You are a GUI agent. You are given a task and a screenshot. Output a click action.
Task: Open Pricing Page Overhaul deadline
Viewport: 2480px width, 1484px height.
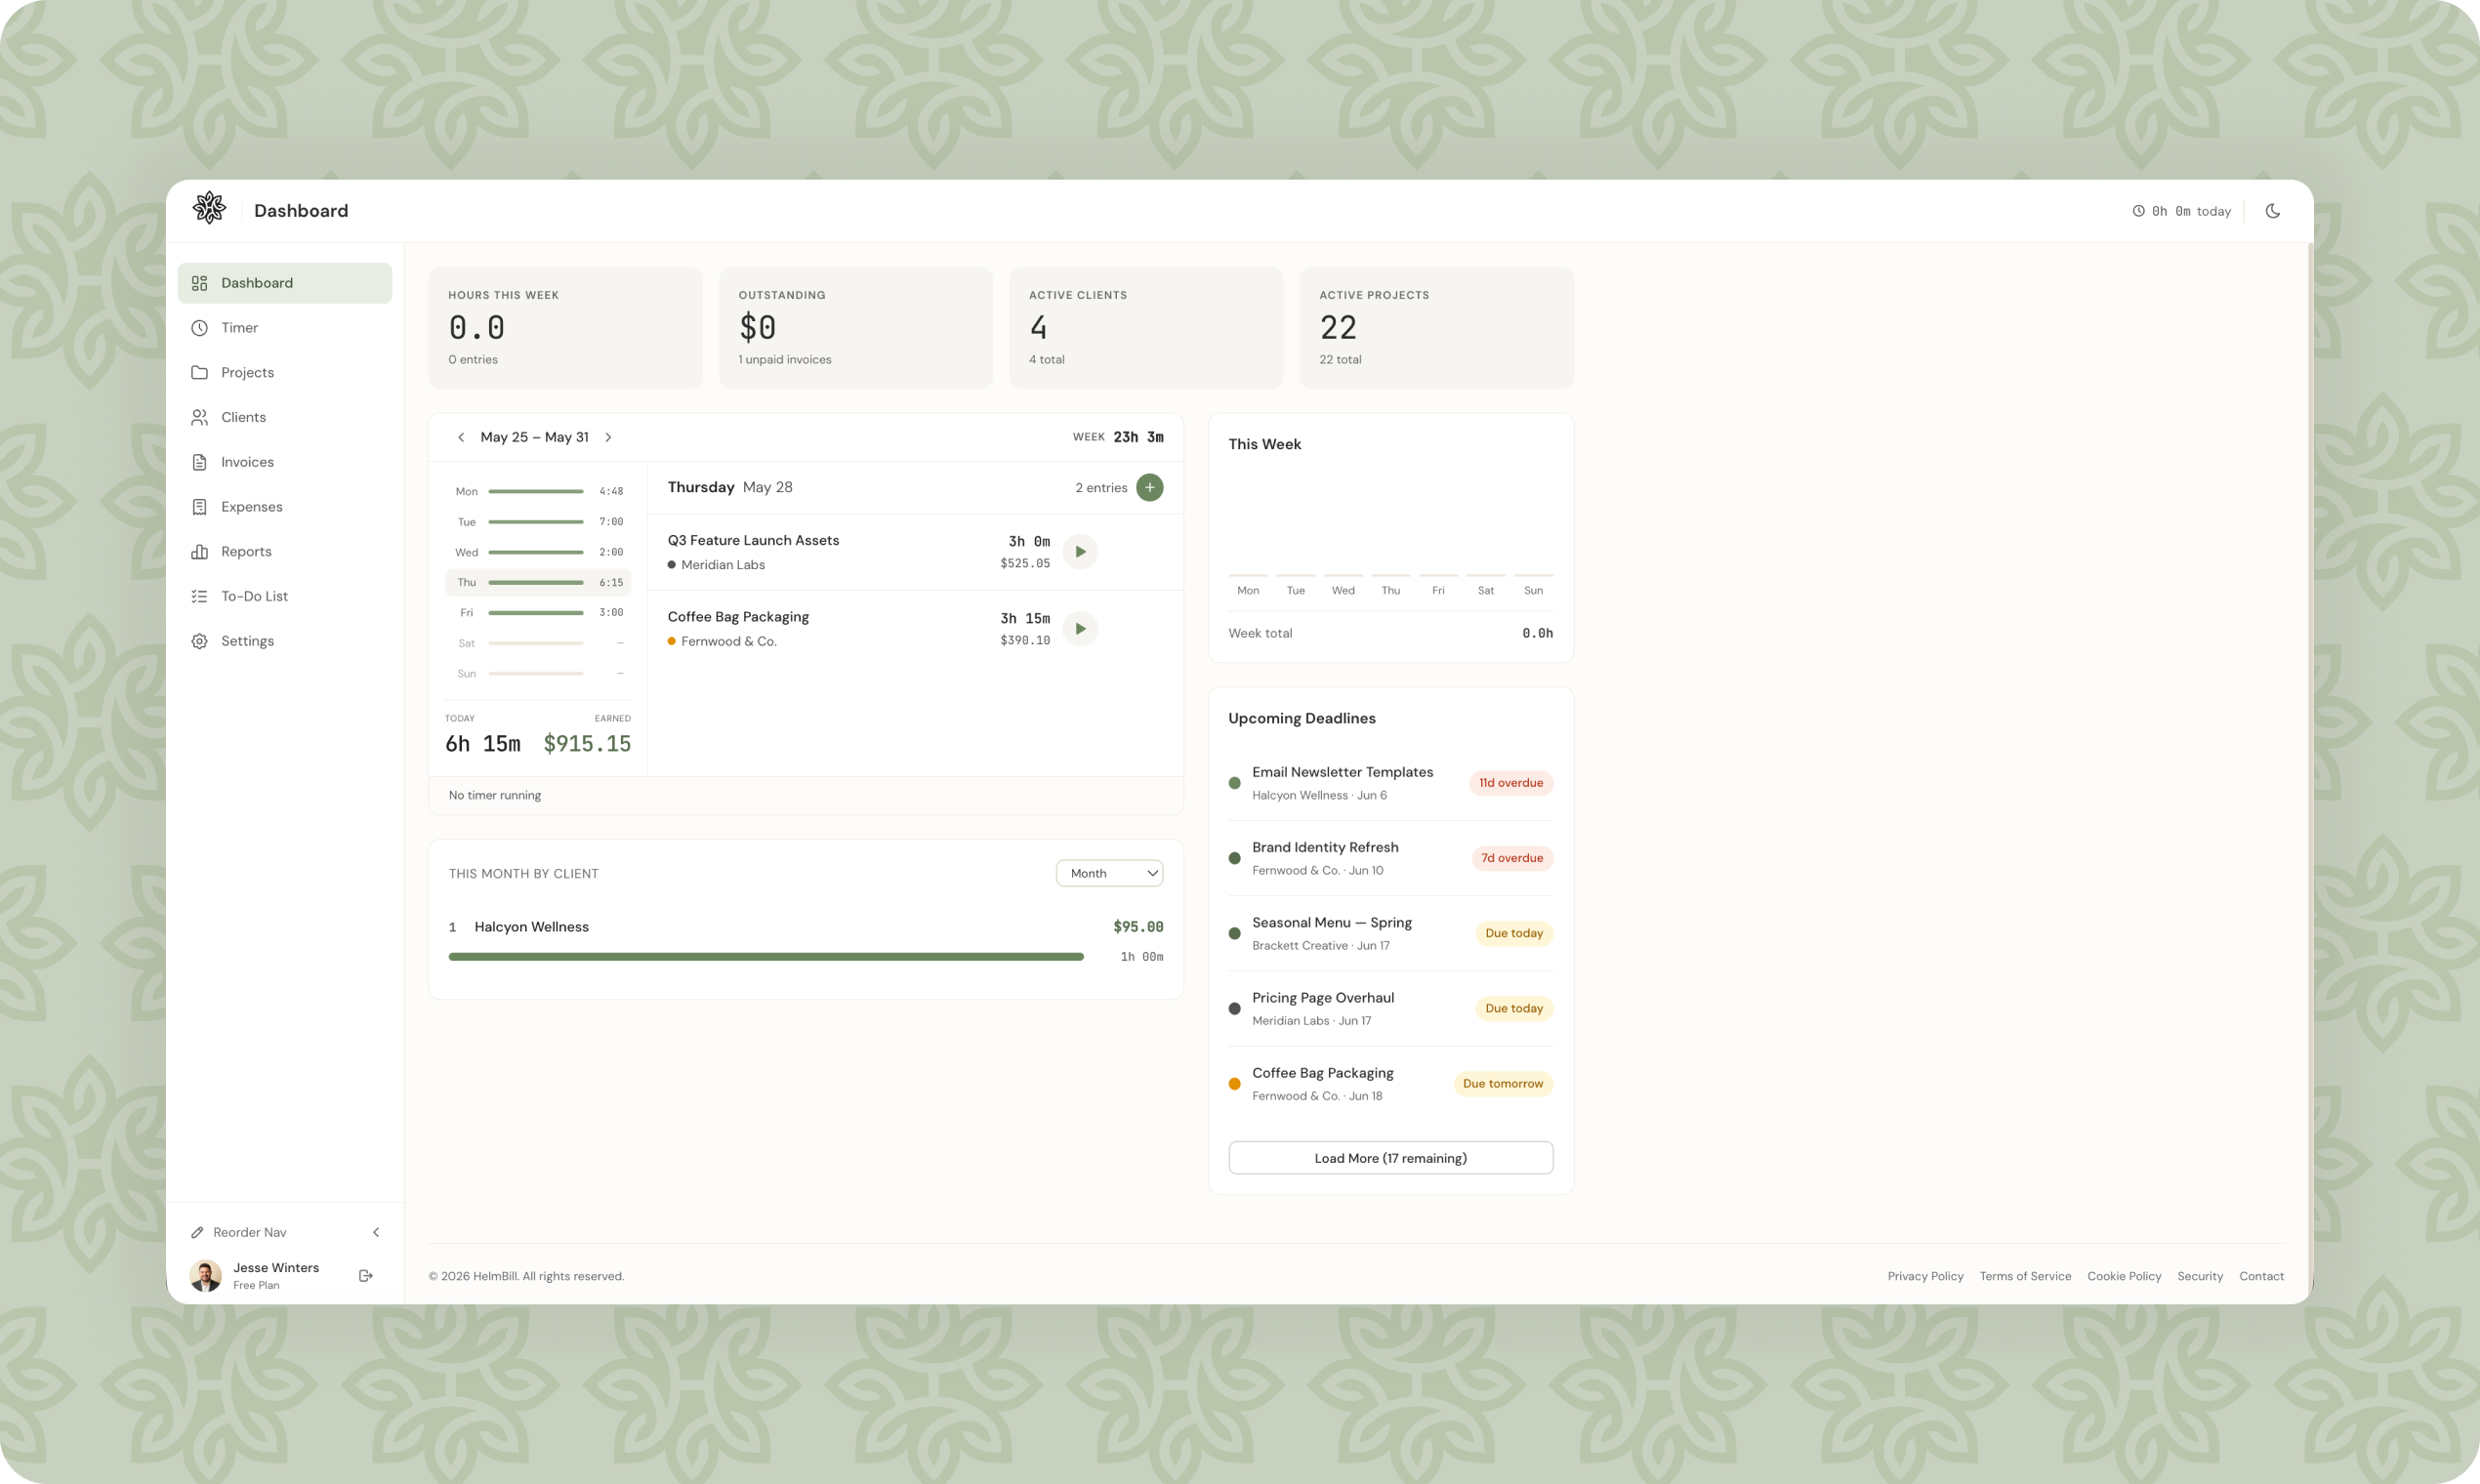[x=1391, y=1009]
